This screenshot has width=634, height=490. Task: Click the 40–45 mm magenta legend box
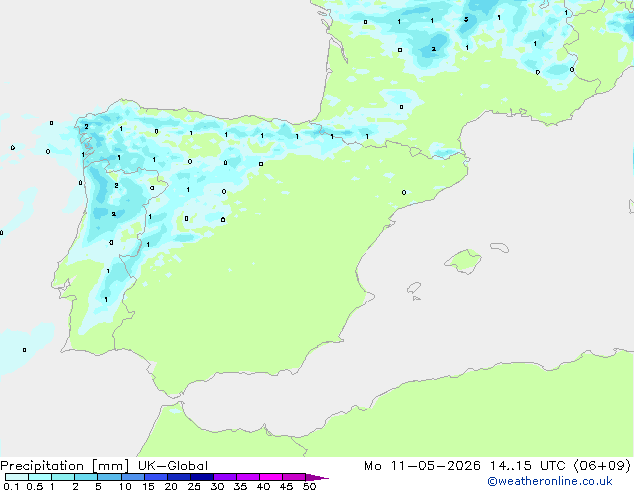pos(271,477)
